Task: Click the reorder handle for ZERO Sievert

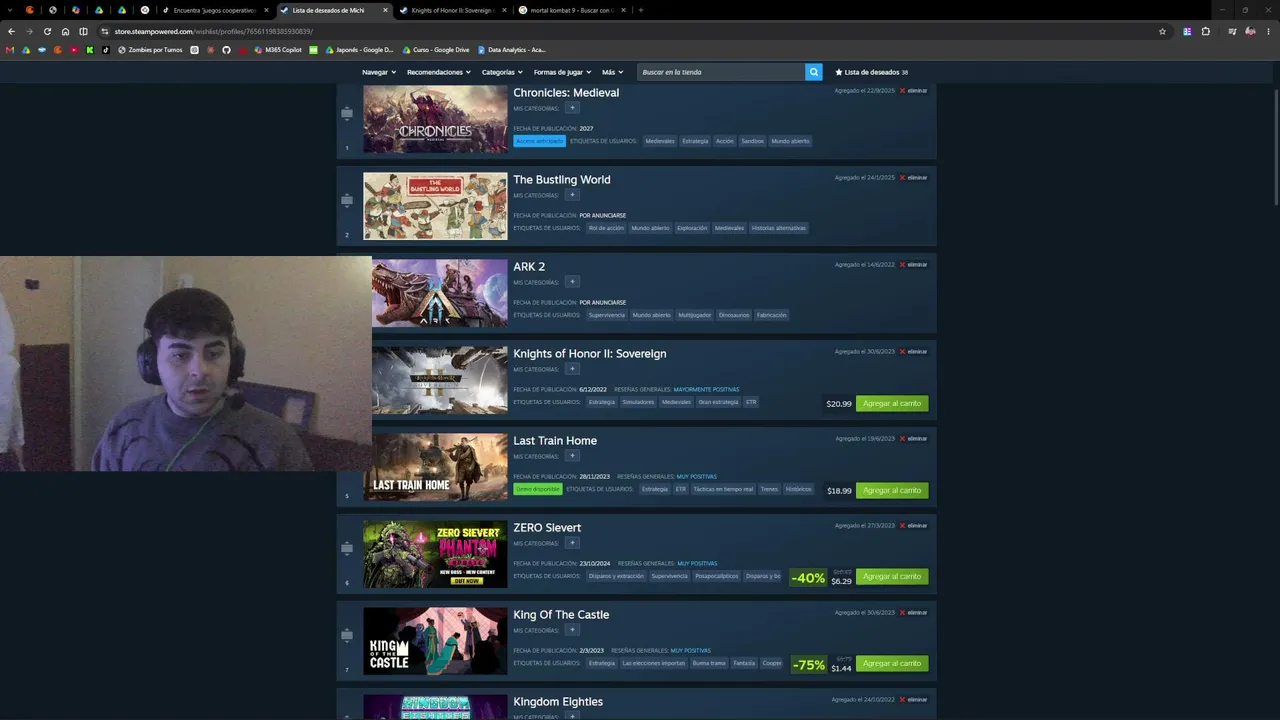Action: click(347, 548)
